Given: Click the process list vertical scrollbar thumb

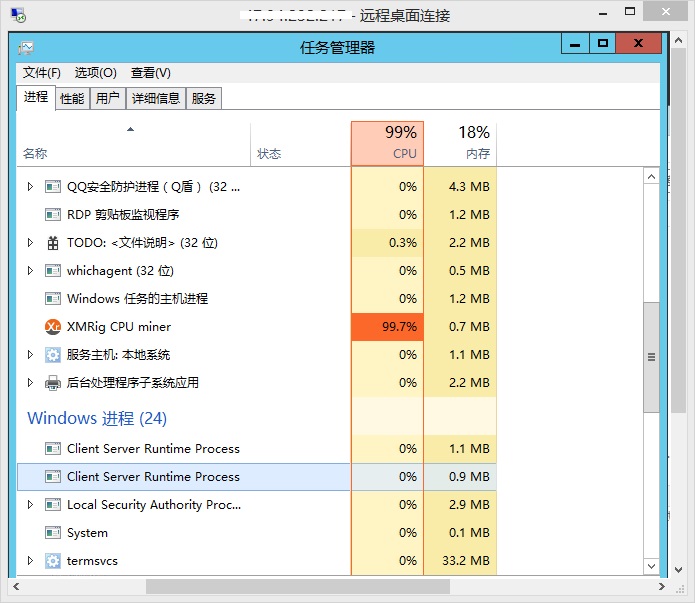Looking at the screenshot, I should coord(651,357).
